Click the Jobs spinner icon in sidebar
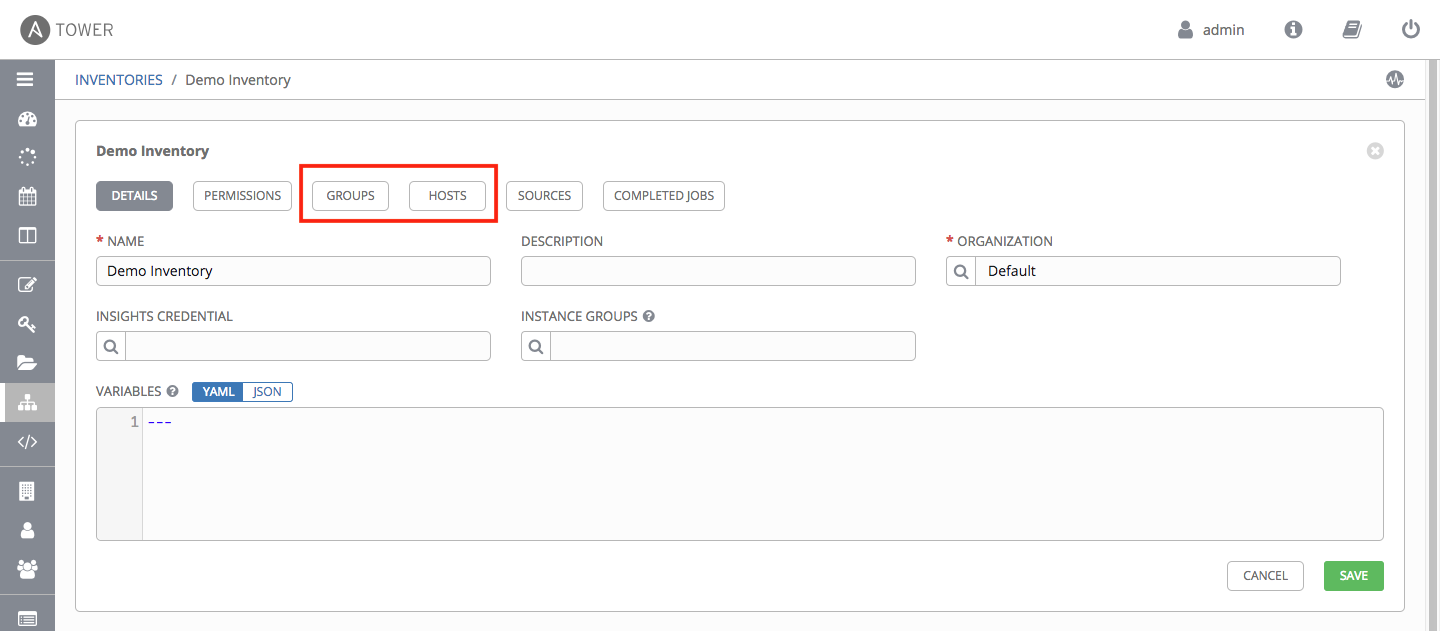This screenshot has width=1440, height=631. [x=27, y=157]
